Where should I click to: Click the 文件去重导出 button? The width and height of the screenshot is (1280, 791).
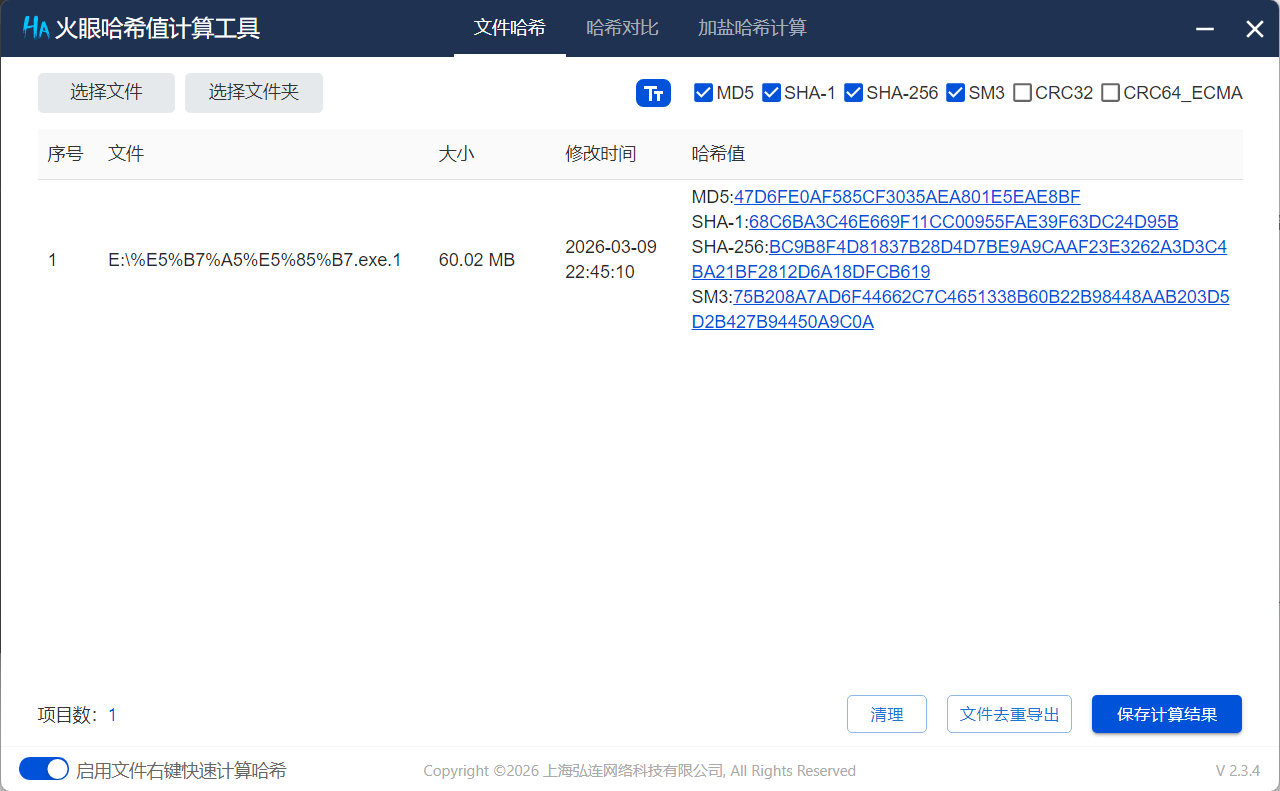pos(1009,714)
